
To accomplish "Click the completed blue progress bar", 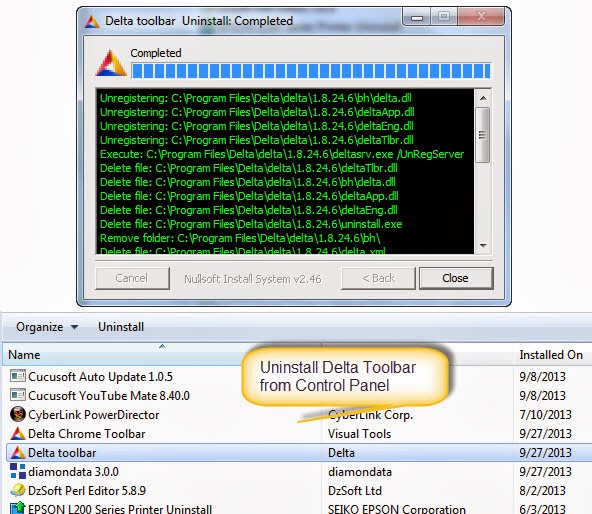I will [x=311, y=71].
